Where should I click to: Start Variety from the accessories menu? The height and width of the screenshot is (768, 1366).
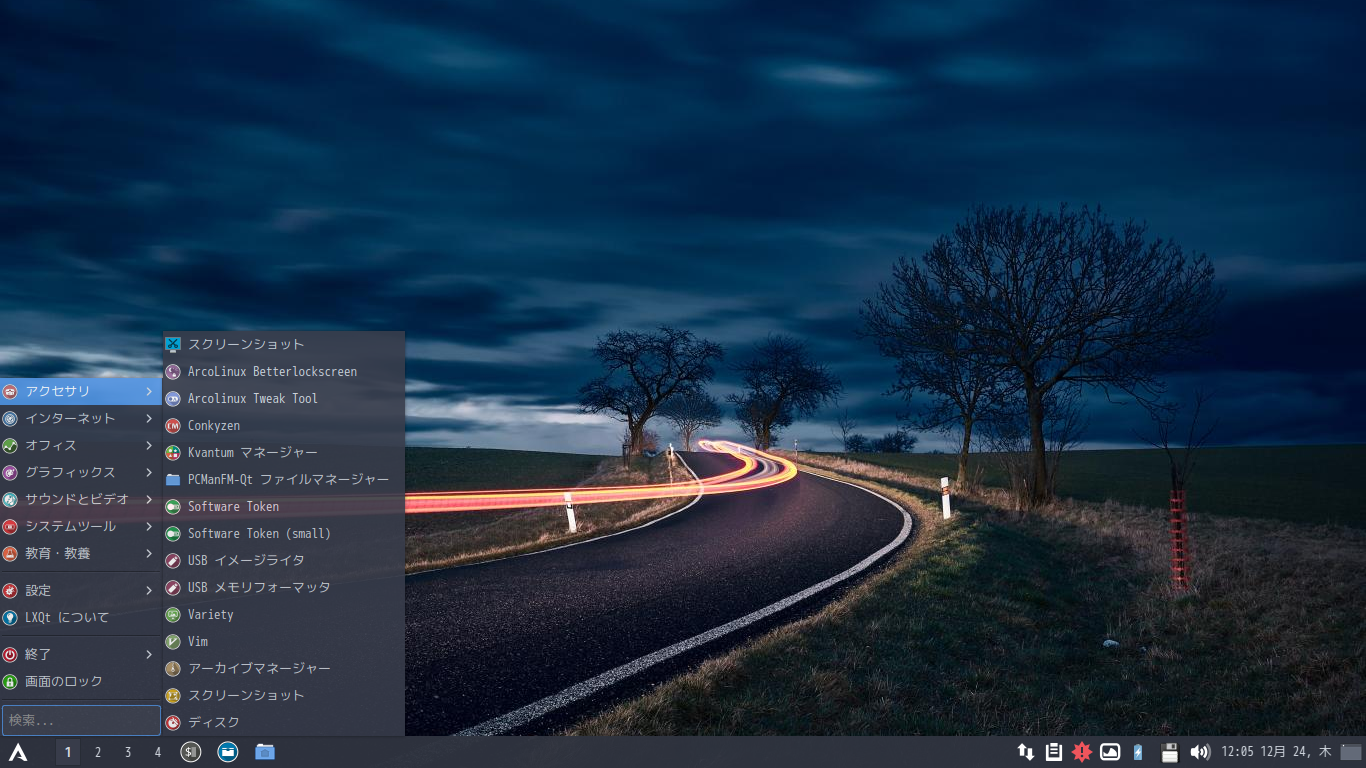point(284,614)
